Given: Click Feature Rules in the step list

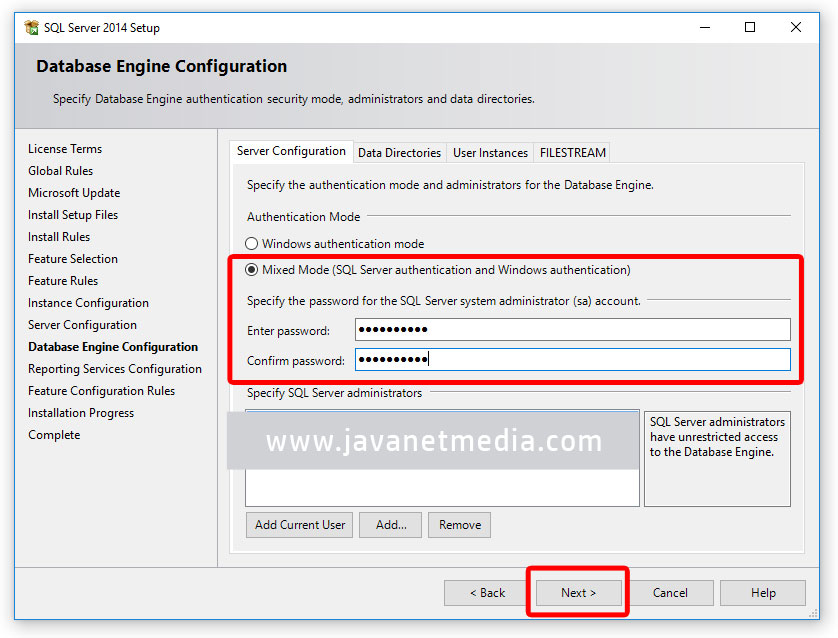Looking at the screenshot, I should pyautogui.click(x=63, y=281).
